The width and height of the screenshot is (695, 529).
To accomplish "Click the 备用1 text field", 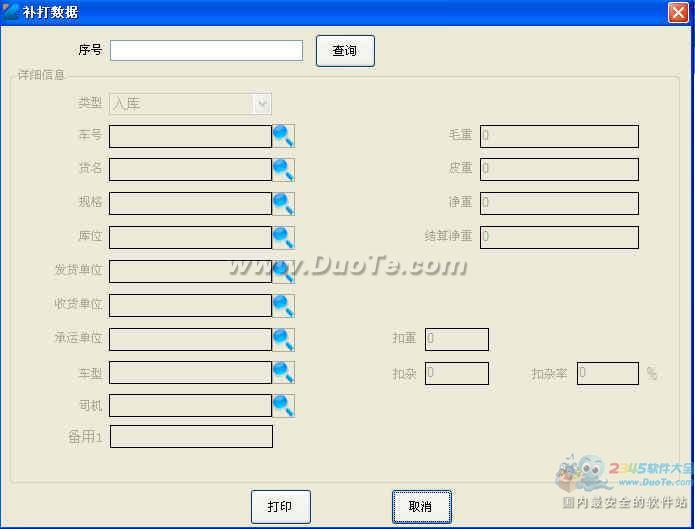I will [191, 437].
